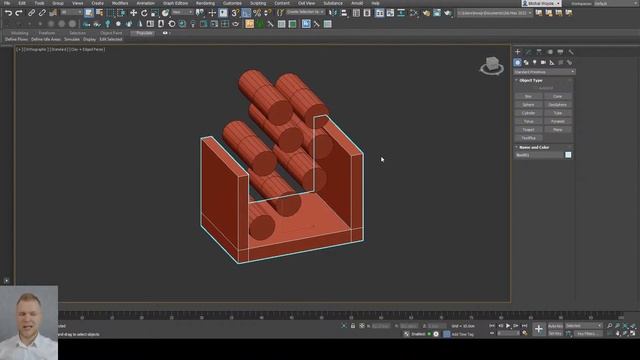640x360 pixels.
Task: Click the Play Animation button
Action: [508, 326]
